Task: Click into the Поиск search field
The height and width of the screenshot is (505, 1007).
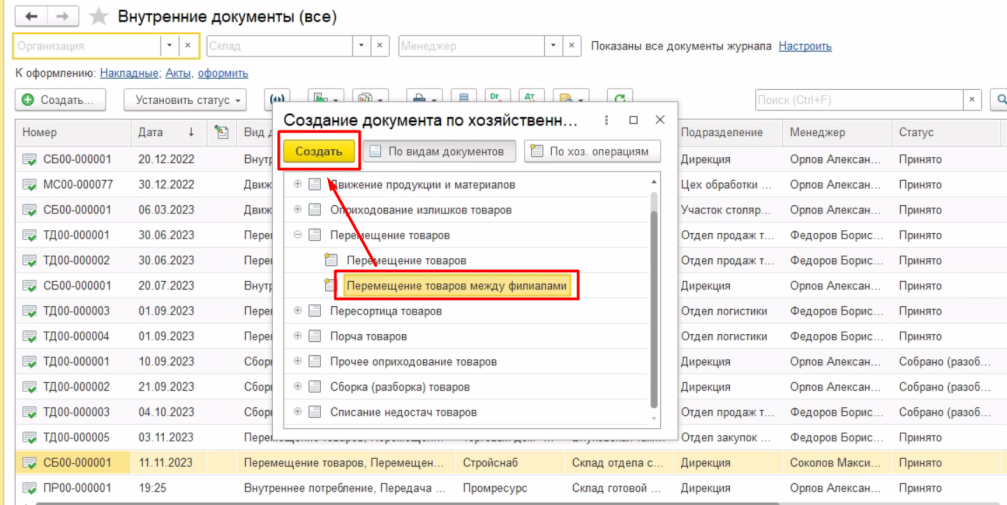Action: pos(858,100)
